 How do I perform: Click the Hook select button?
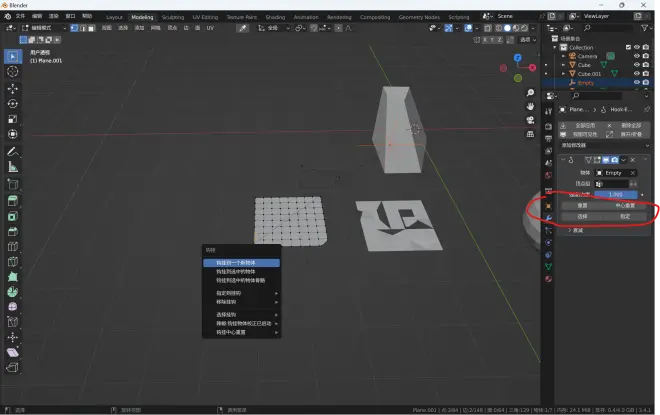pos(583,216)
